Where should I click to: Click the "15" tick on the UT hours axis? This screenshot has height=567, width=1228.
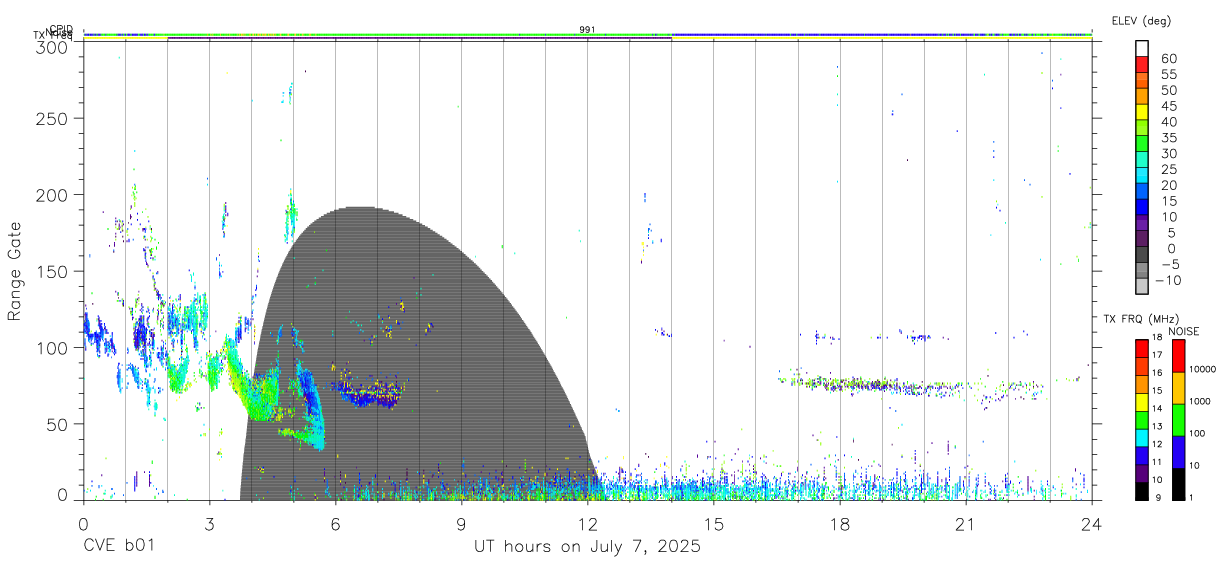click(x=714, y=524)
